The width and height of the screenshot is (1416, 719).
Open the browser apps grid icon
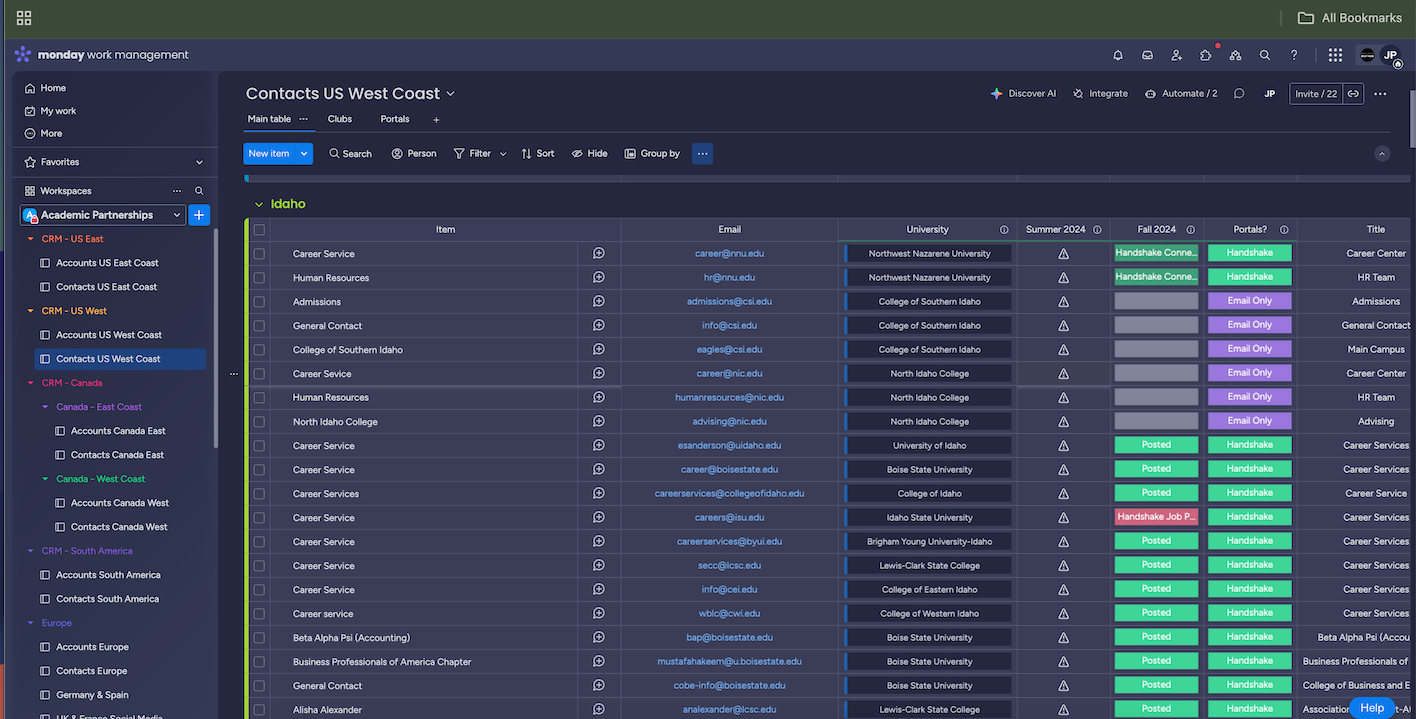click(24, 18)
